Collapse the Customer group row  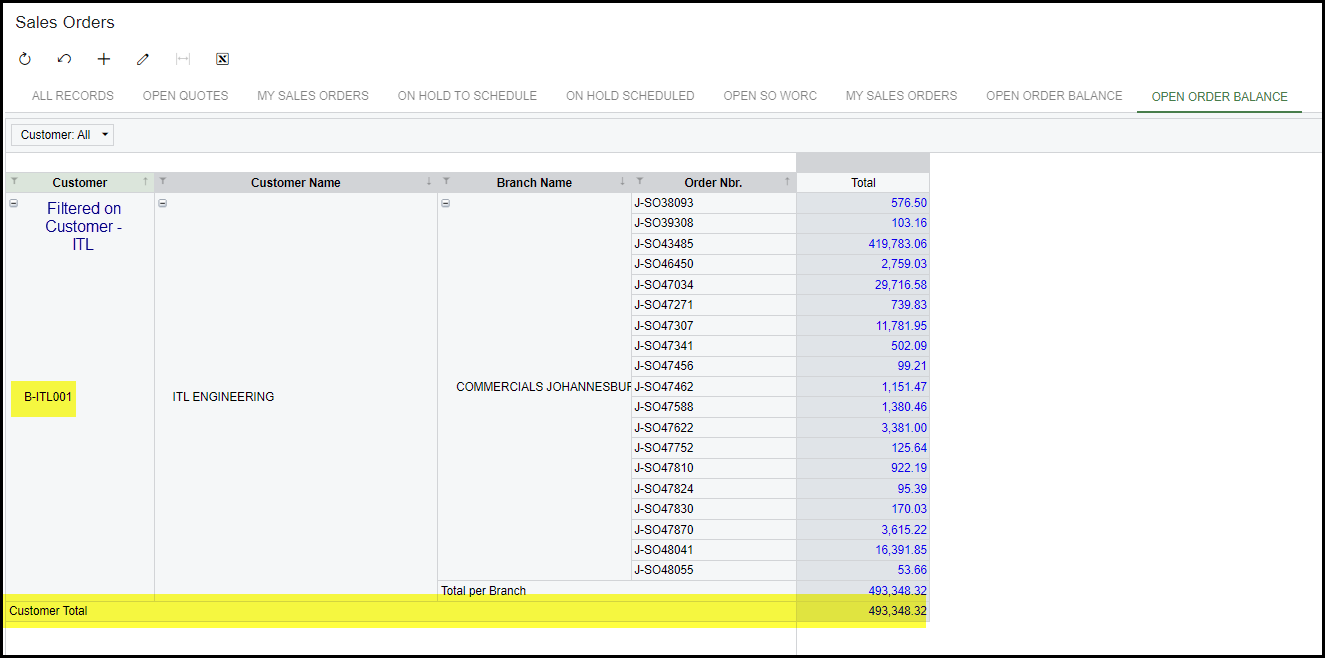pyautogui.click(x=14, y=203)
